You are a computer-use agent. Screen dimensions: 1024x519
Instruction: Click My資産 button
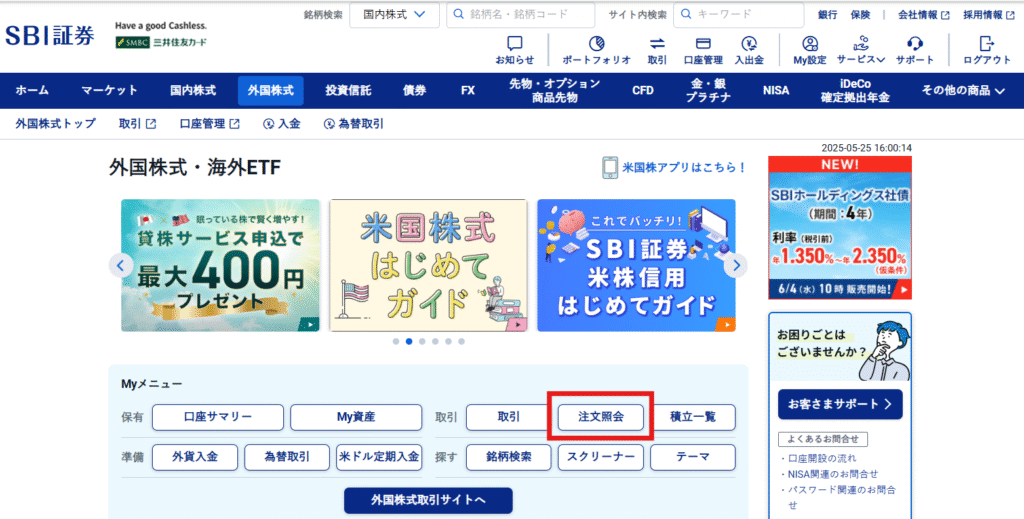click(356, 417)
